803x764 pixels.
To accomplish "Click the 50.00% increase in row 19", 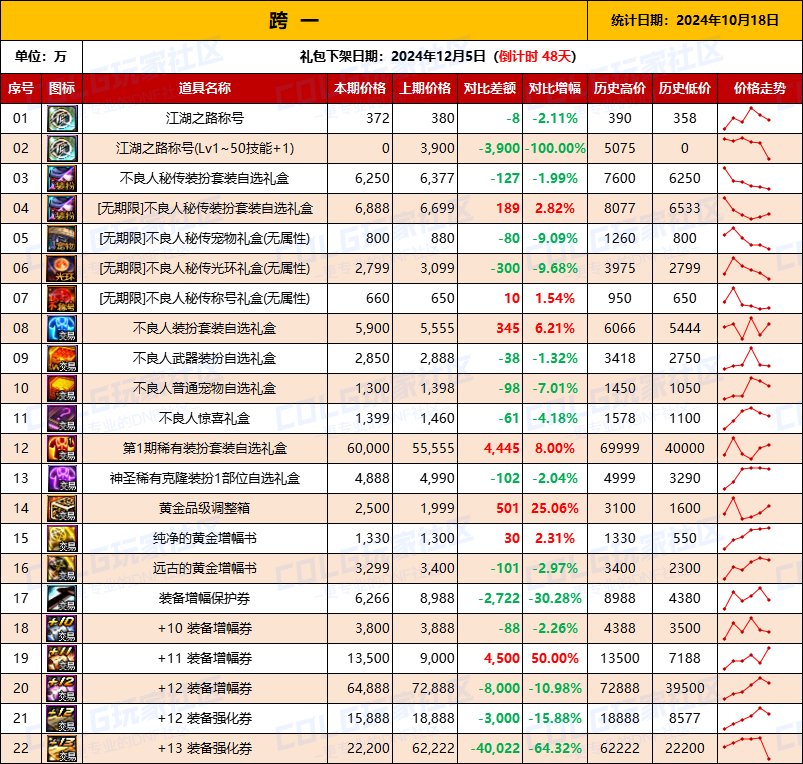I will coord(555,659).
